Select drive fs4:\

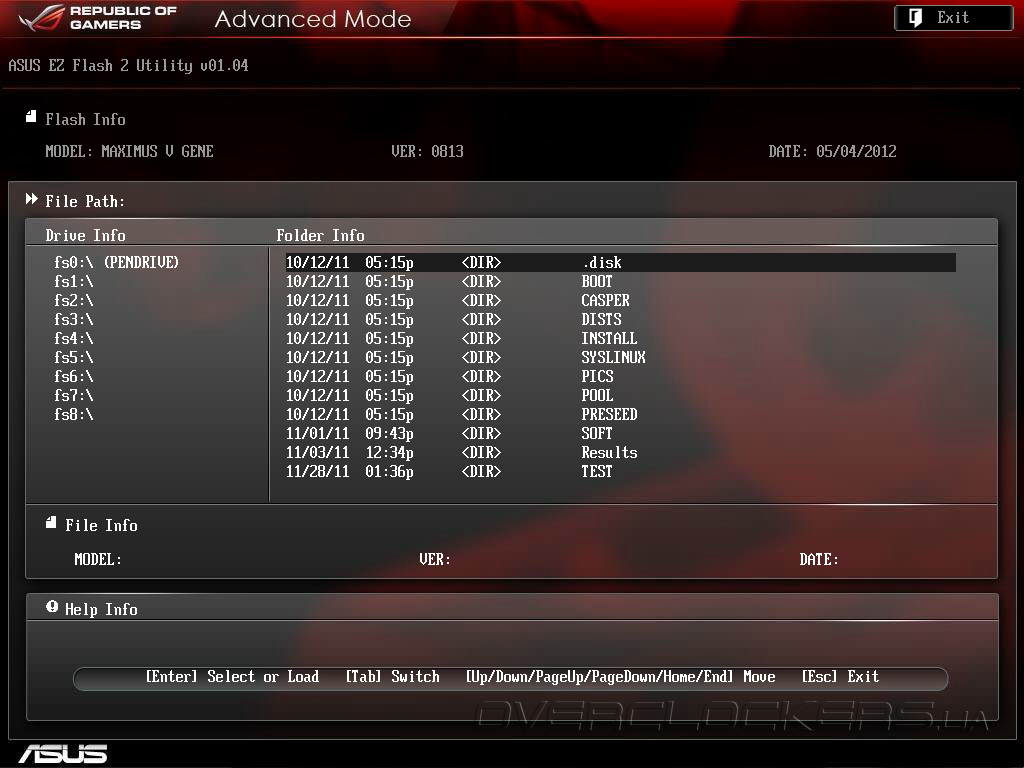(74, 338)
